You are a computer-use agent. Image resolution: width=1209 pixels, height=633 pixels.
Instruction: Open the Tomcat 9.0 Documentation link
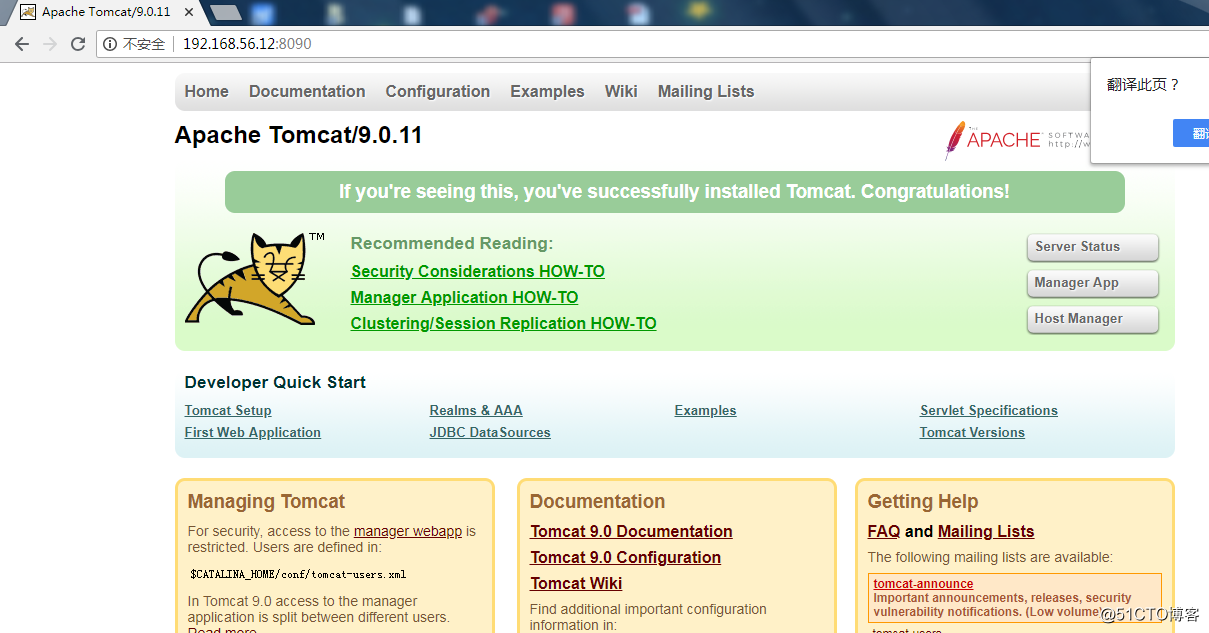pos(631,532)
